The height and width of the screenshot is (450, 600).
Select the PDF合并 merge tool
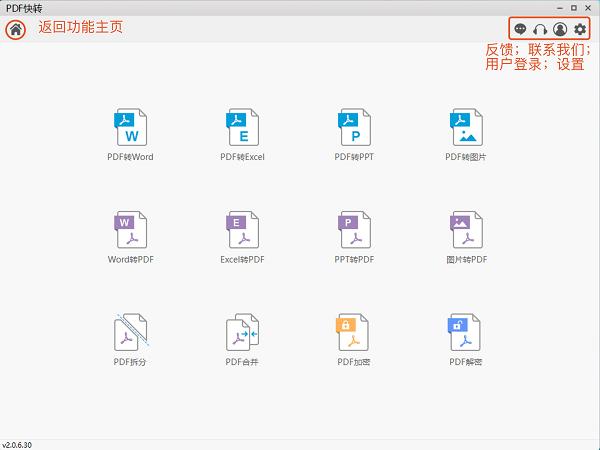tap(242, 333)
